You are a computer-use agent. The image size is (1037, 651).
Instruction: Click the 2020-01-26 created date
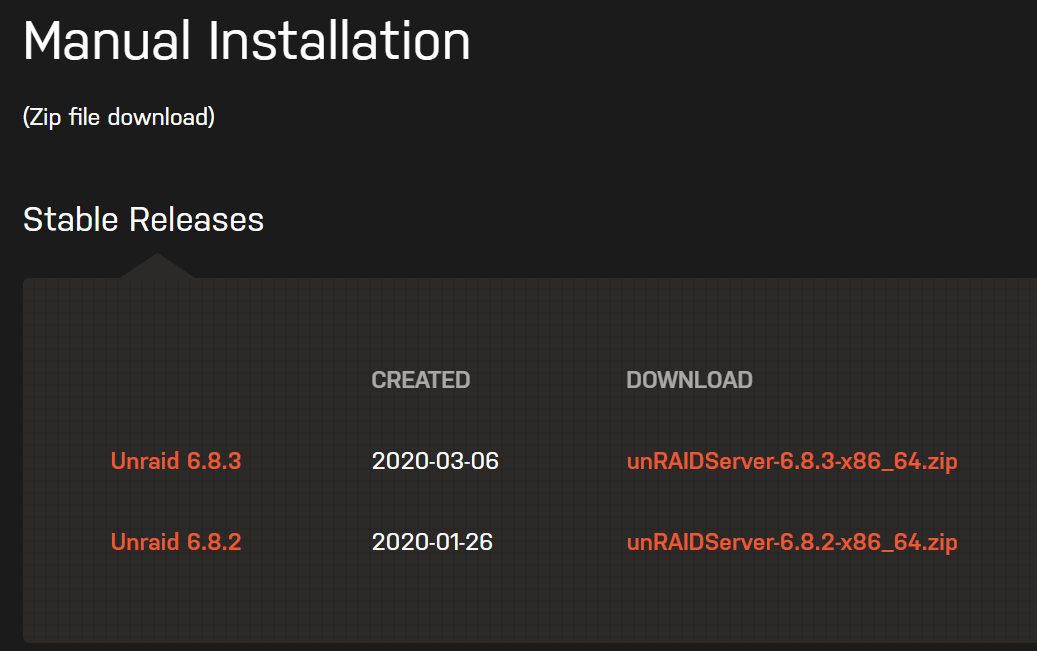coord(432,542)
